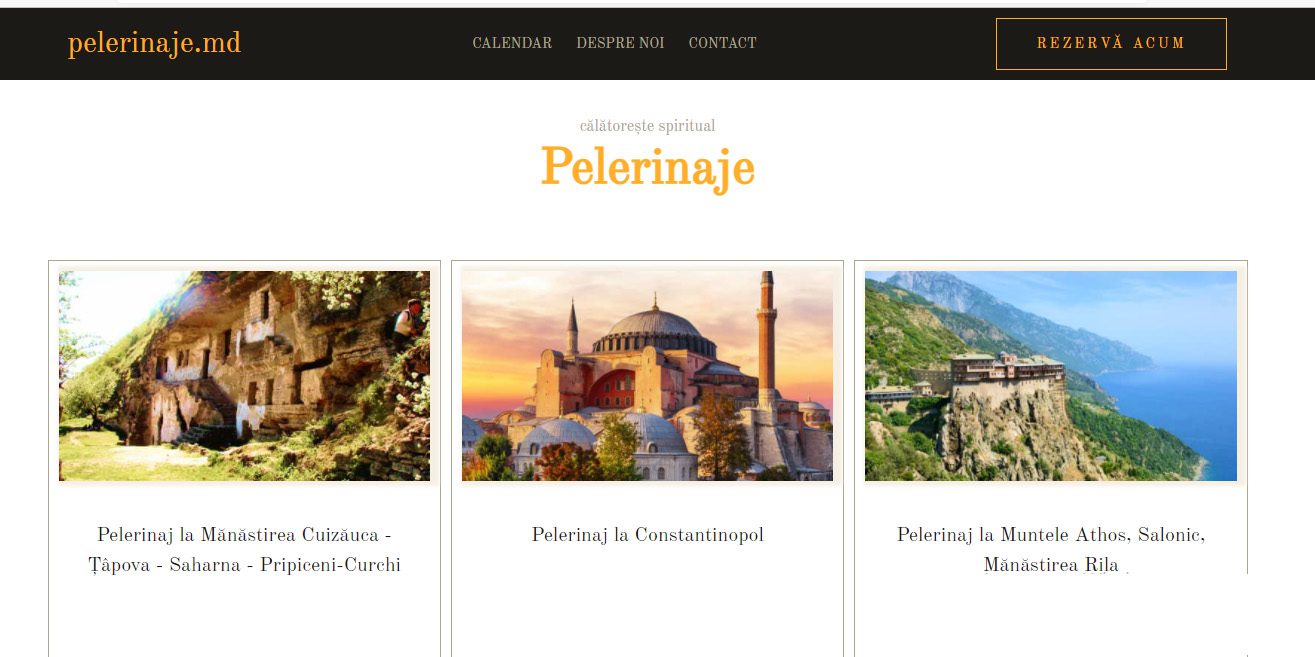Screen dimensions: 1315x657
Task: Click the person in the Cuizăuca photo
Action: click(405, 321)
